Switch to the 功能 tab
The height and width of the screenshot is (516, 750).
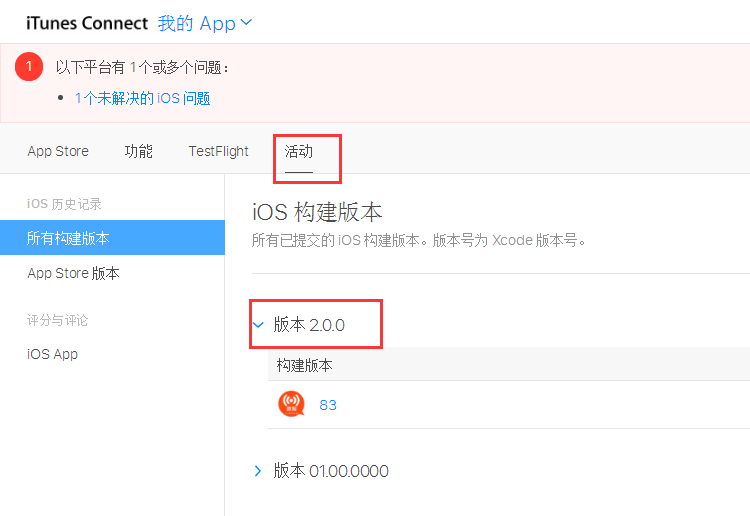pyautogui.click(x=138, y=151)
